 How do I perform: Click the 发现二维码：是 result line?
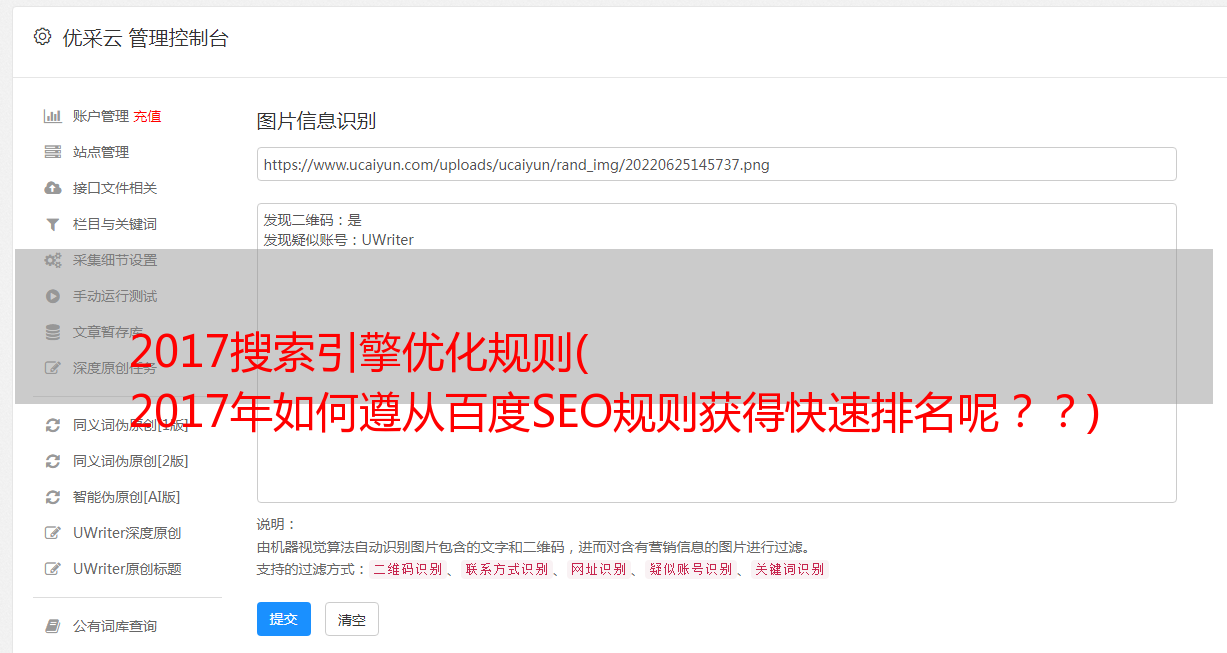(x=313, y=220)
